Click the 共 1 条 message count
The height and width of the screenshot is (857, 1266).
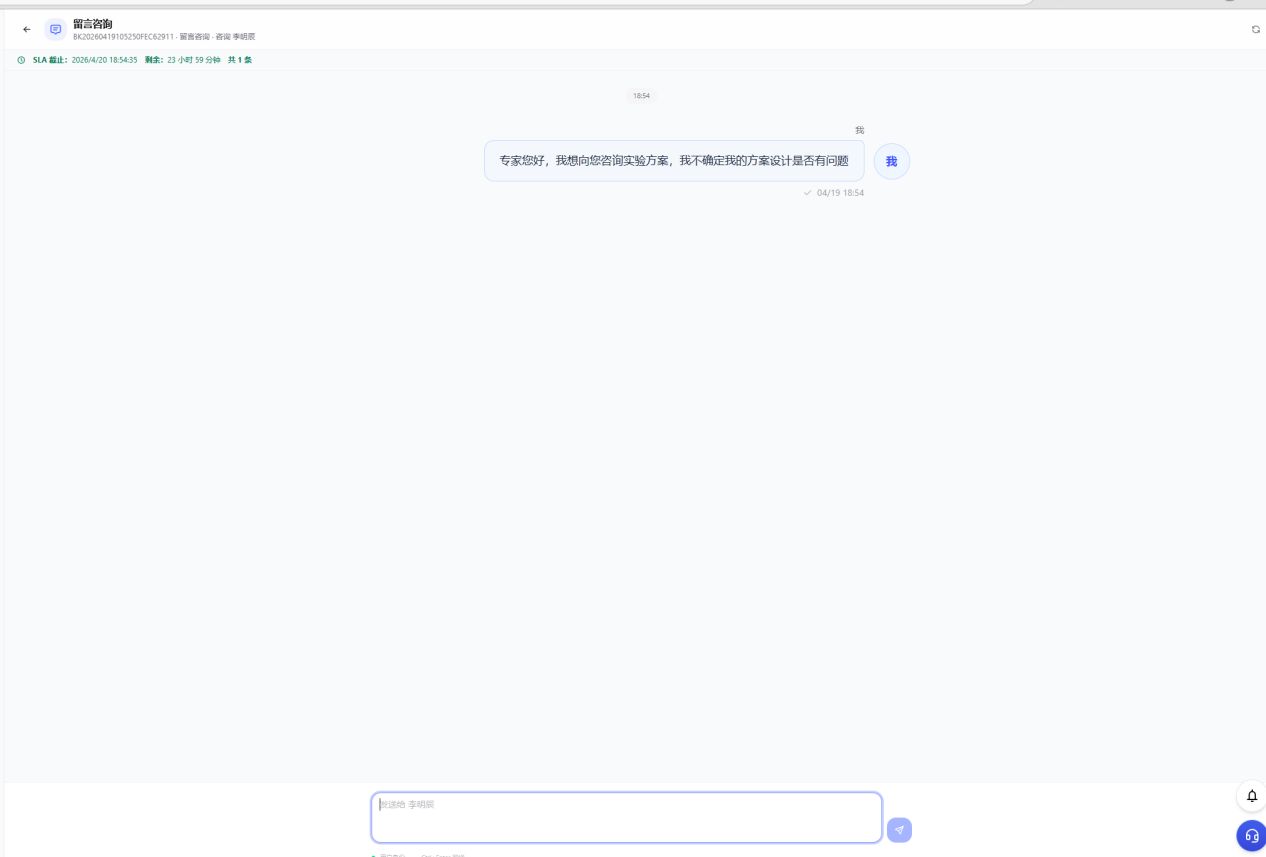(240, 60)
